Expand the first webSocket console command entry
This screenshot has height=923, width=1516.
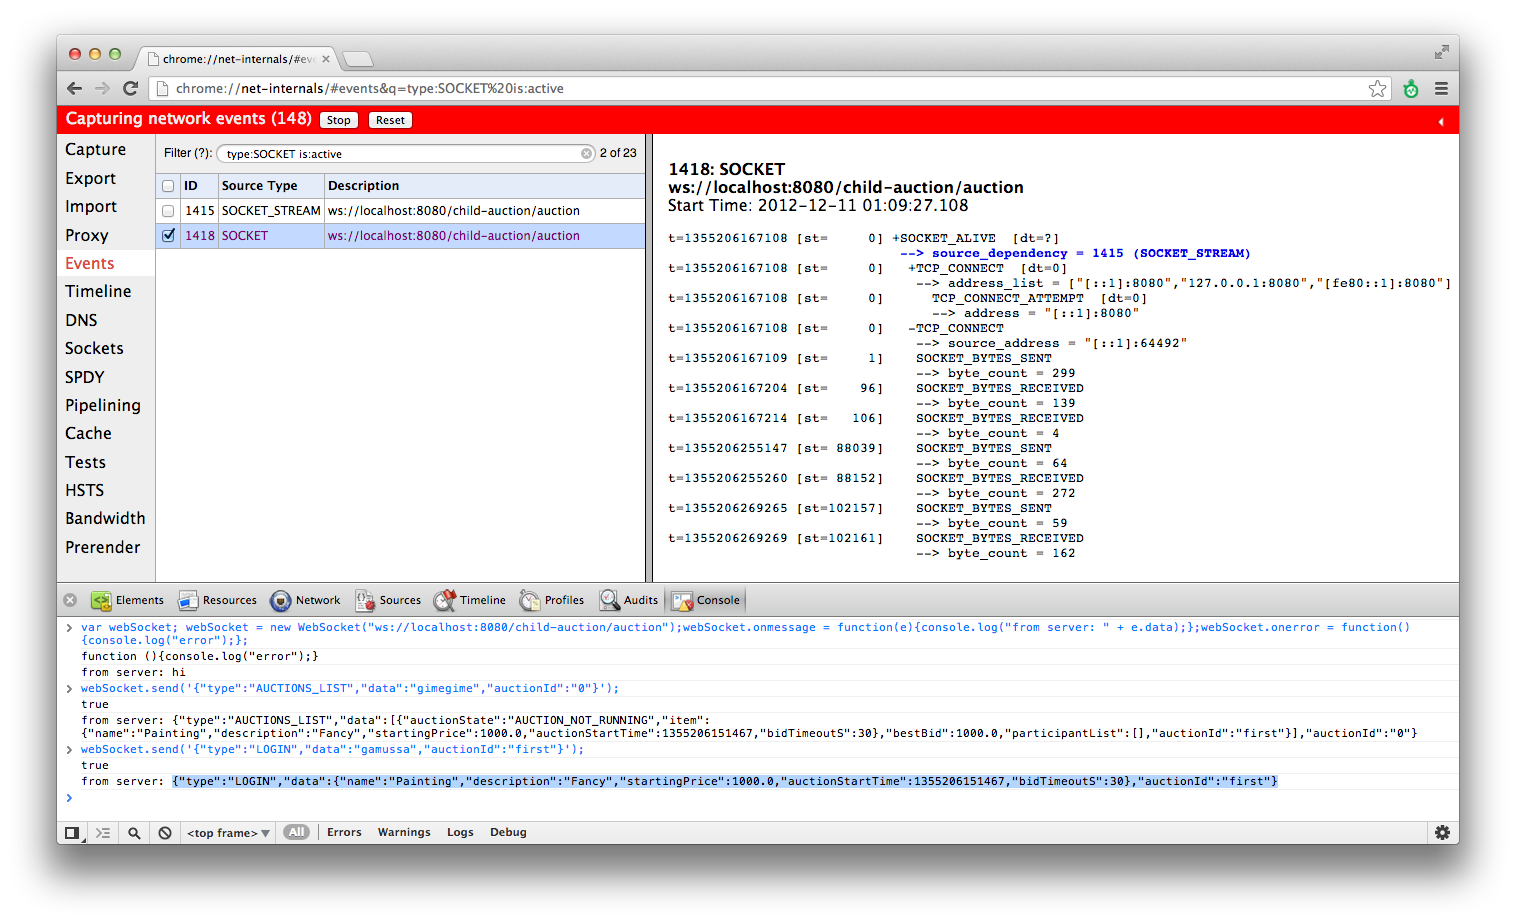(x=69, y=628)
